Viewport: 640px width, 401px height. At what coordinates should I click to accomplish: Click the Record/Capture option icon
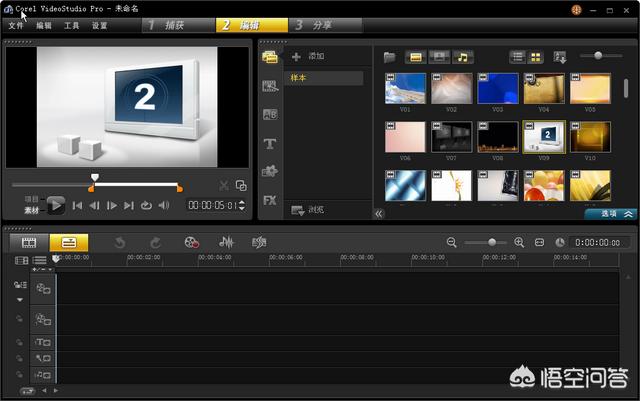click(191, 242)
